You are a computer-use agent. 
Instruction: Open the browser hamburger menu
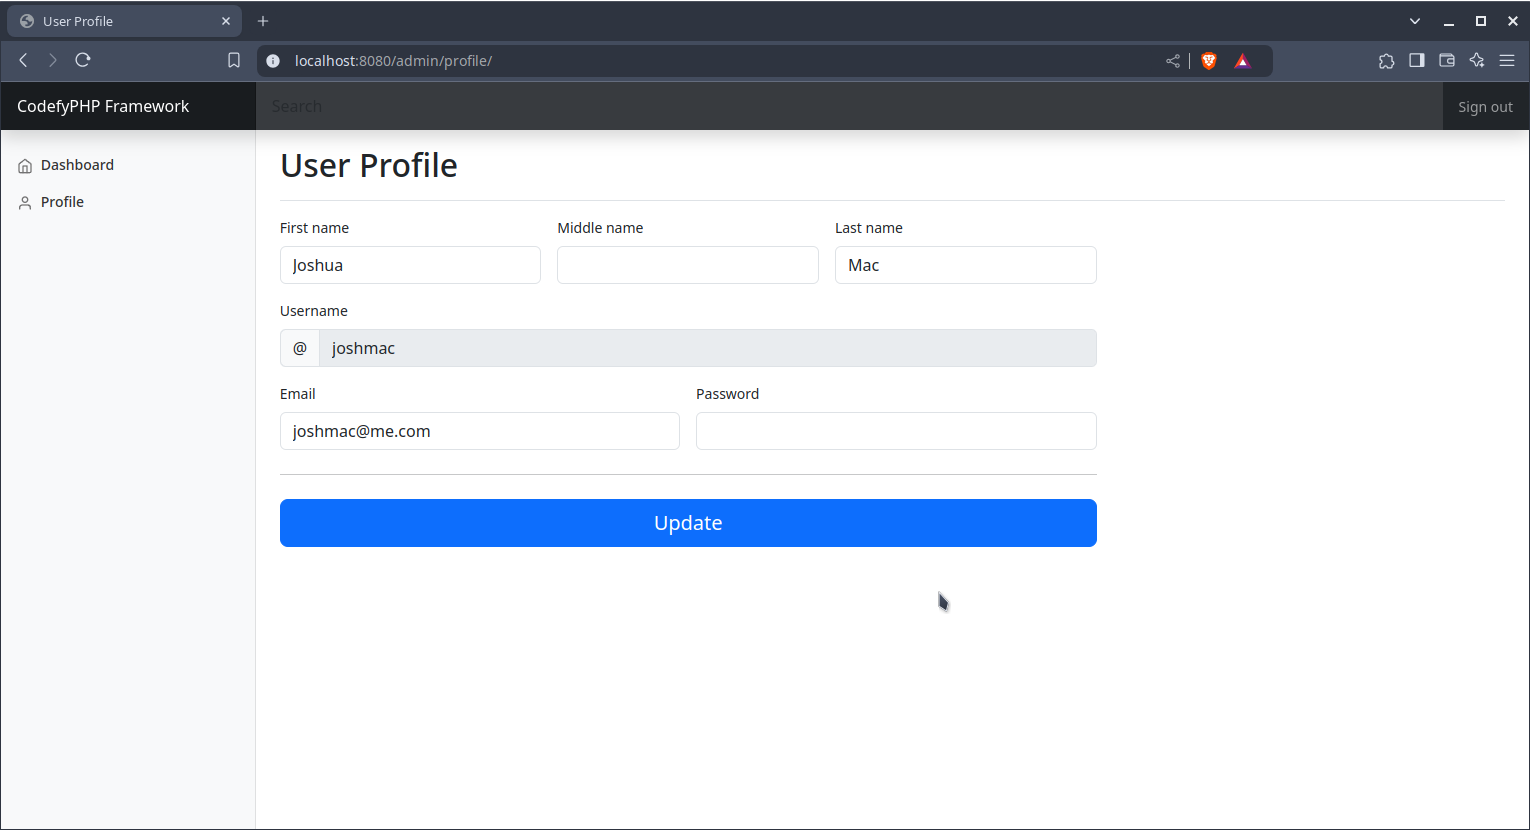pos(1507,61)
